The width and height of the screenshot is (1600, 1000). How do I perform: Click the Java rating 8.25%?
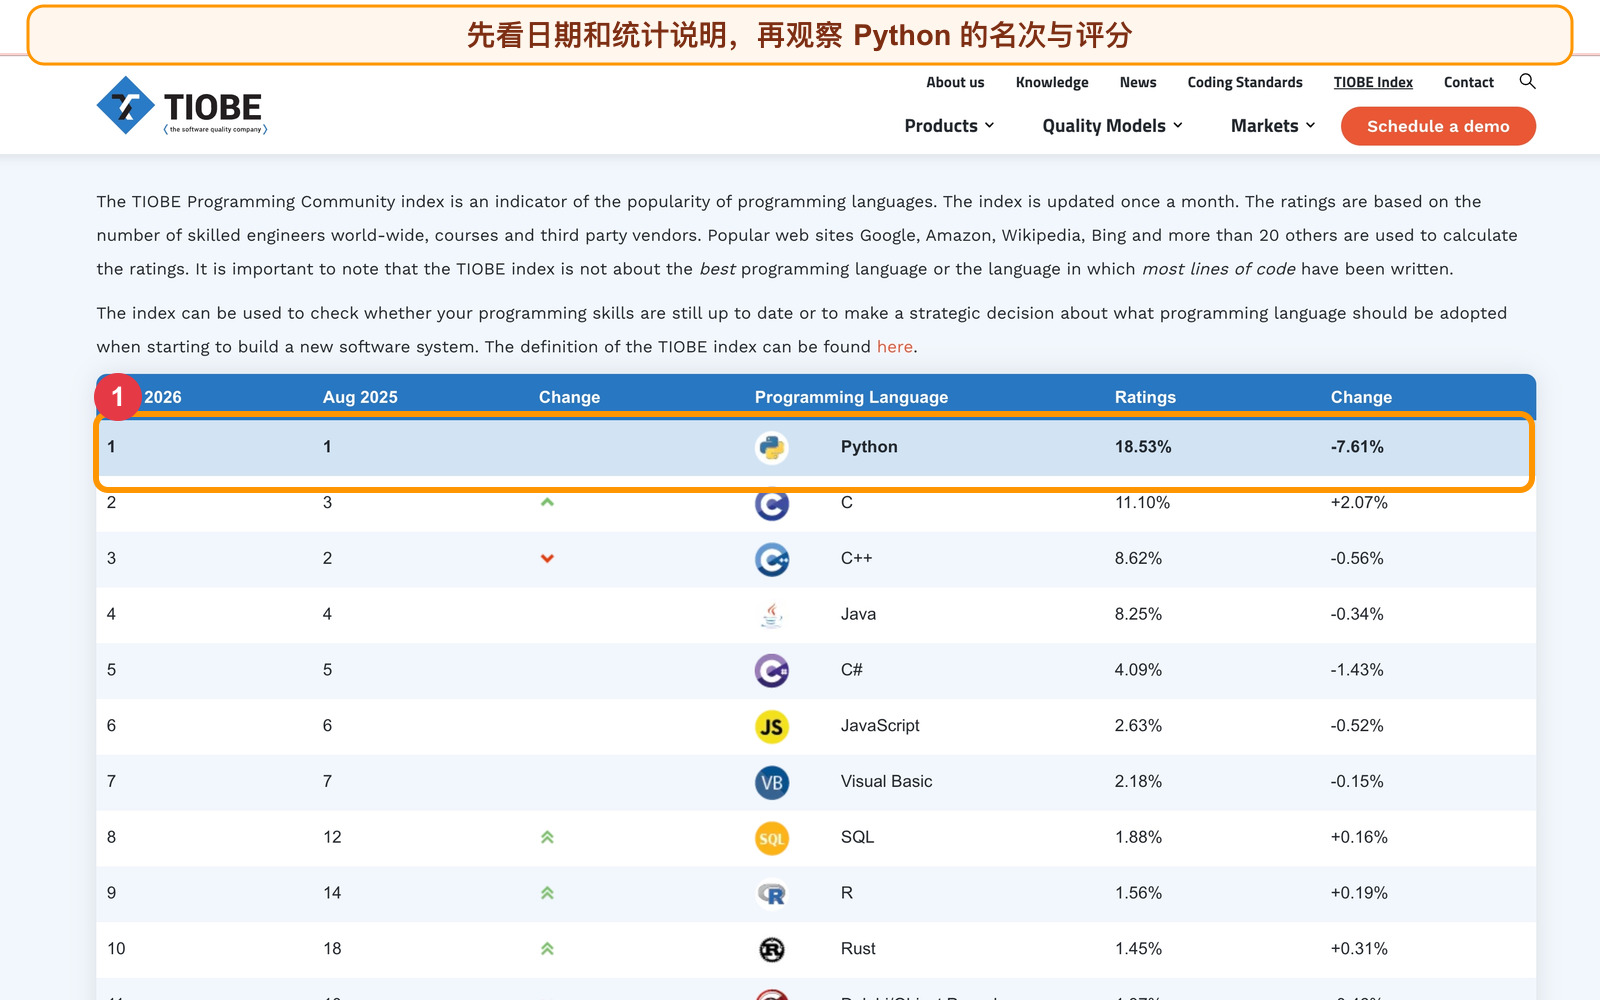coord(1138,614)
